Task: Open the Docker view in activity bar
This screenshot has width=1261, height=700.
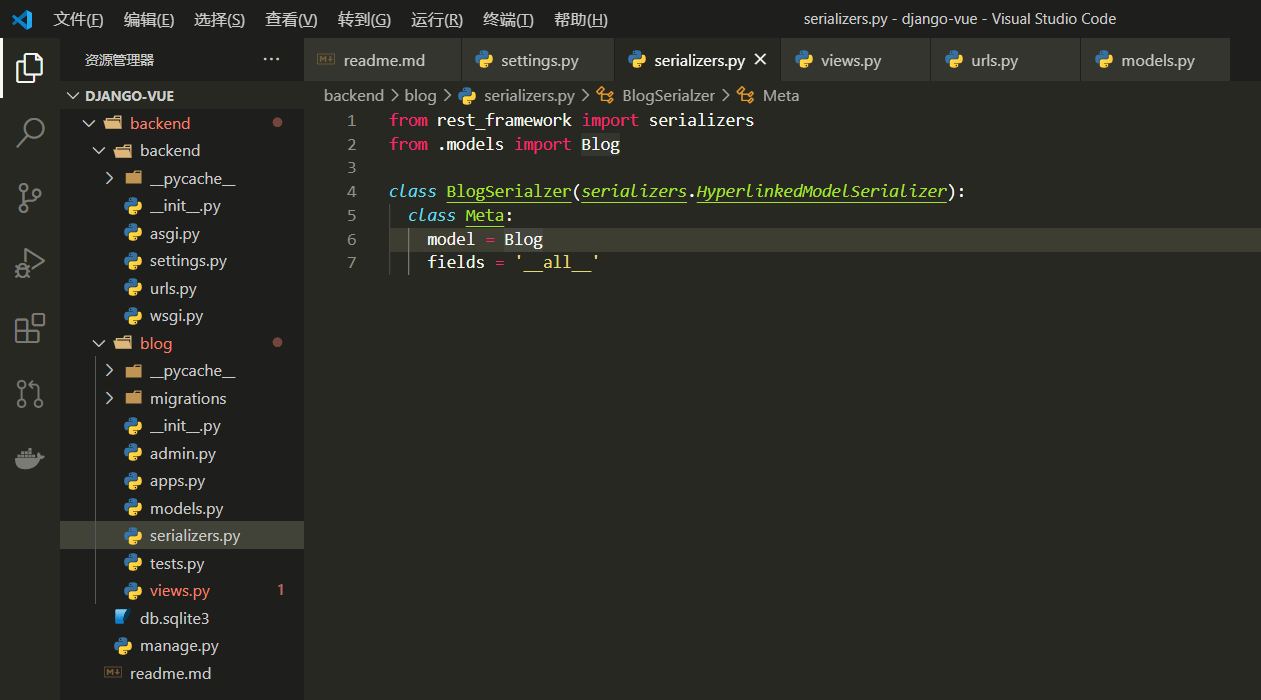Action: [30, 458]
